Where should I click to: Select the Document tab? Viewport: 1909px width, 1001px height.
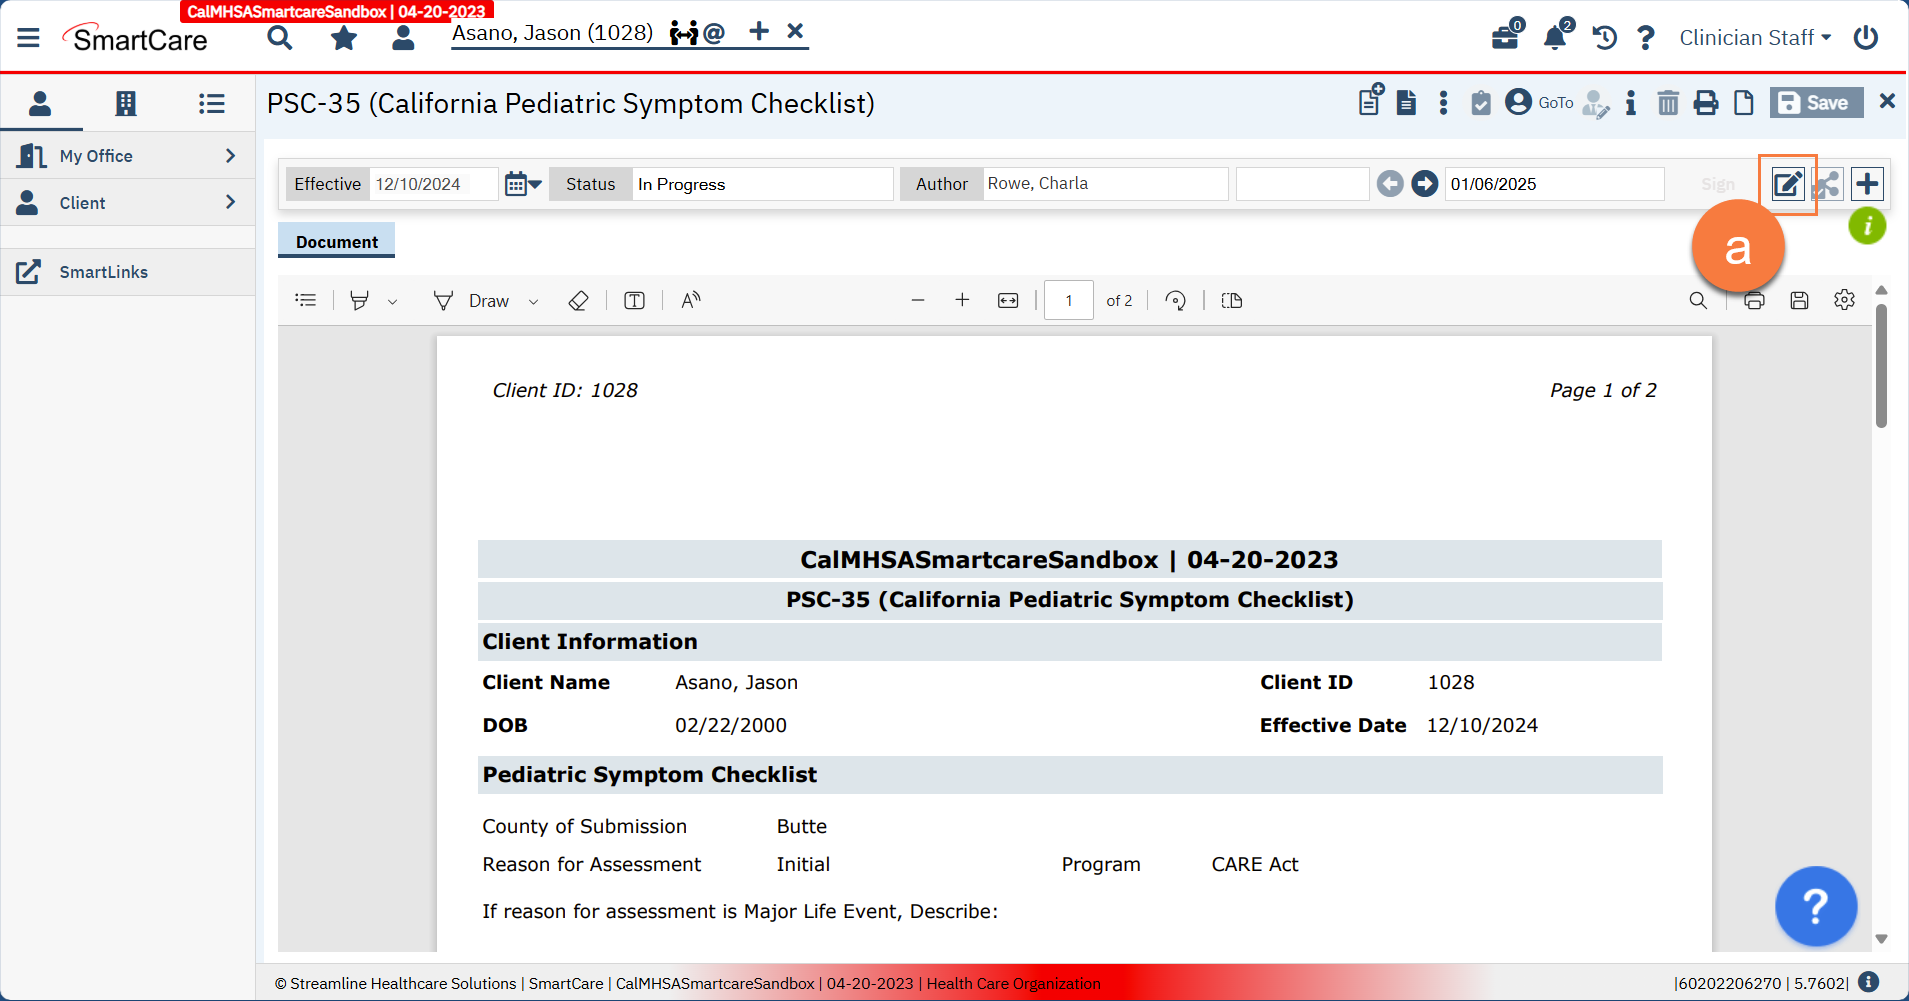point(336,242)
